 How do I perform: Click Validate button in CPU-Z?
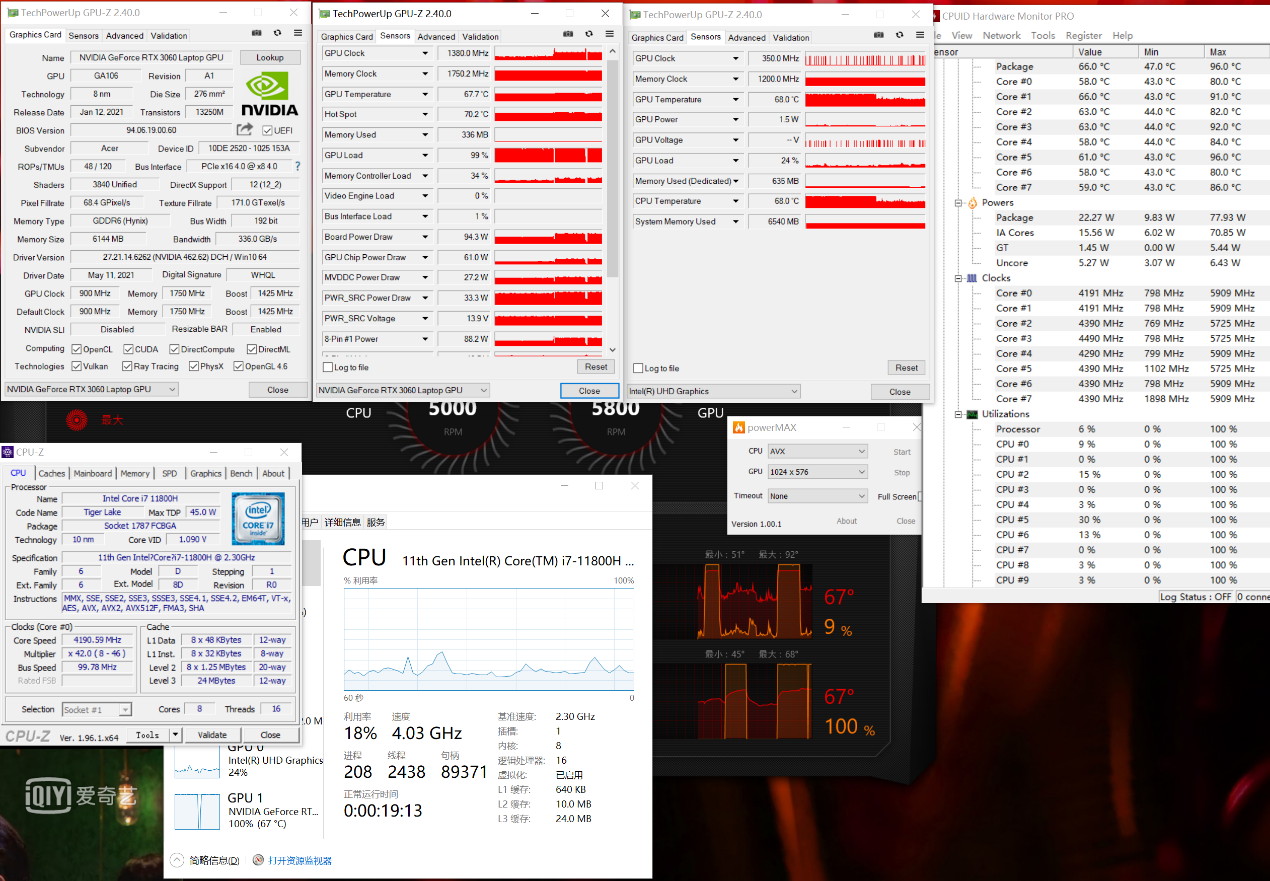212,735
